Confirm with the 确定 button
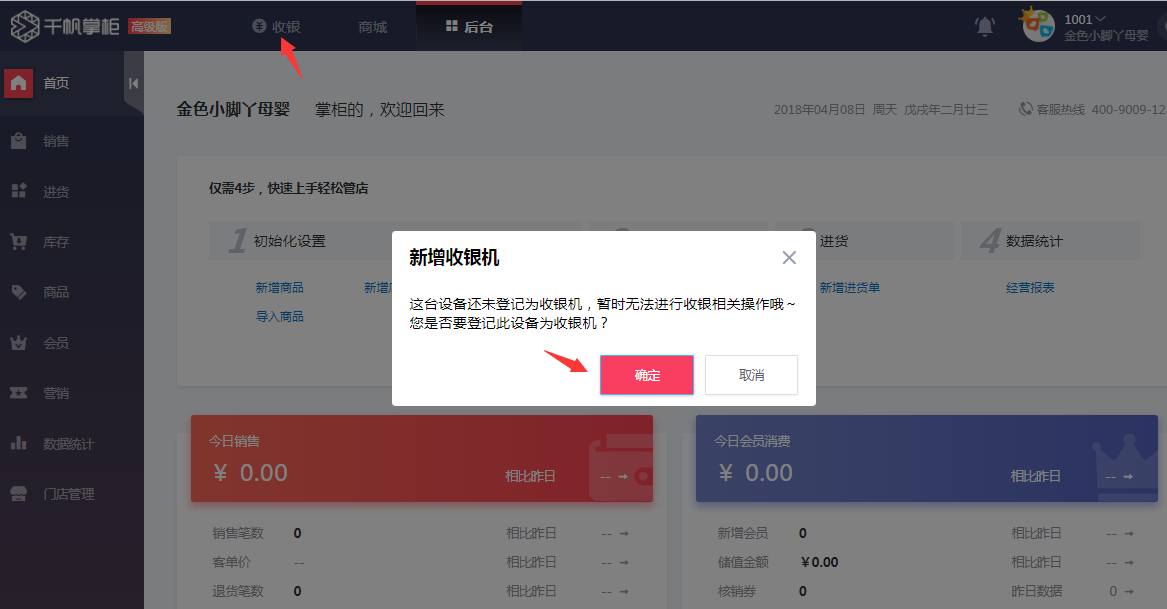The width and height of the screenshot is (1167, 609). click(646, 375)
